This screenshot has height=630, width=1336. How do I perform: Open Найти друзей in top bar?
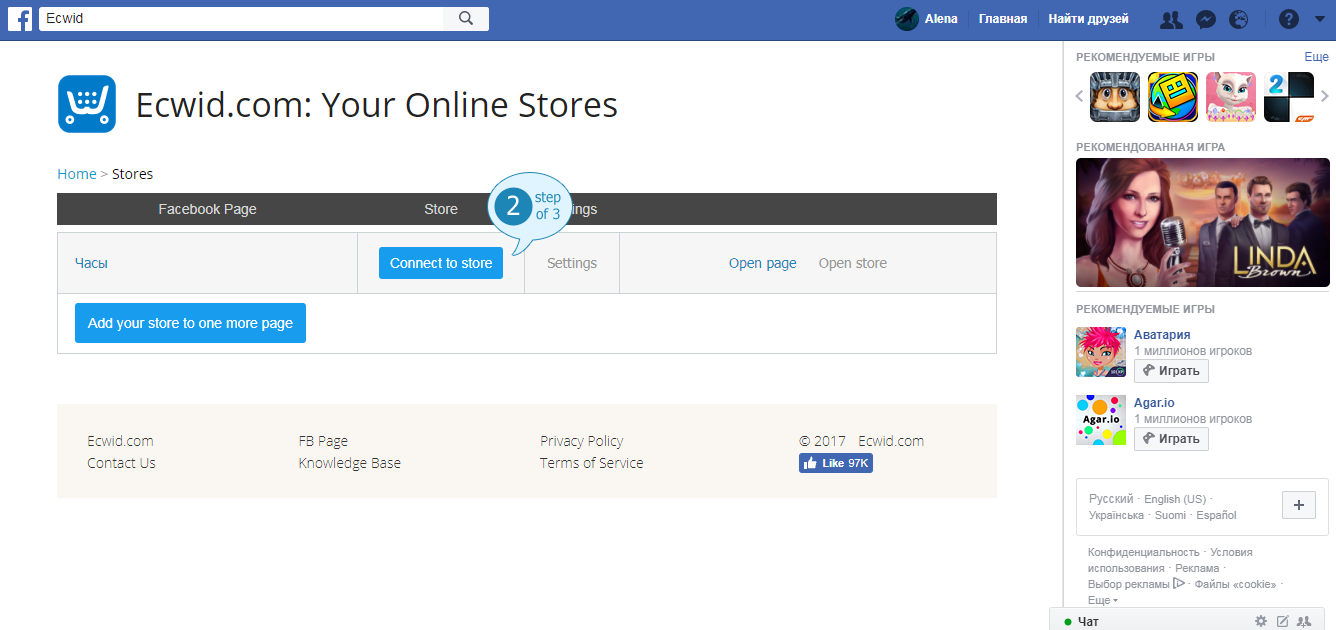1088,19
